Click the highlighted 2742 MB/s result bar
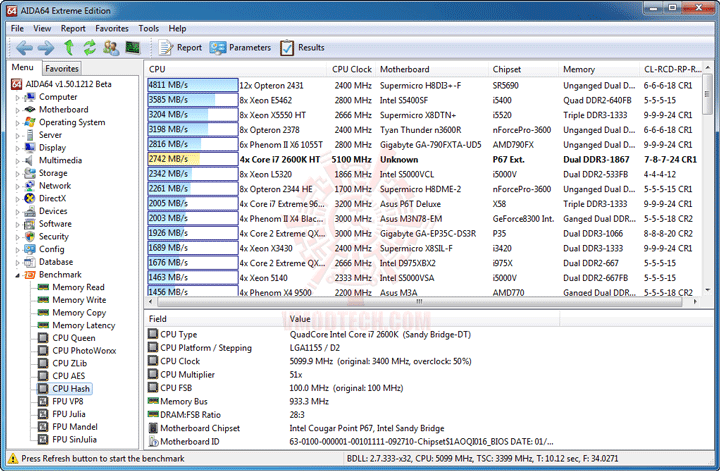Viewport: 720px width, 471px height. [192, 159]
